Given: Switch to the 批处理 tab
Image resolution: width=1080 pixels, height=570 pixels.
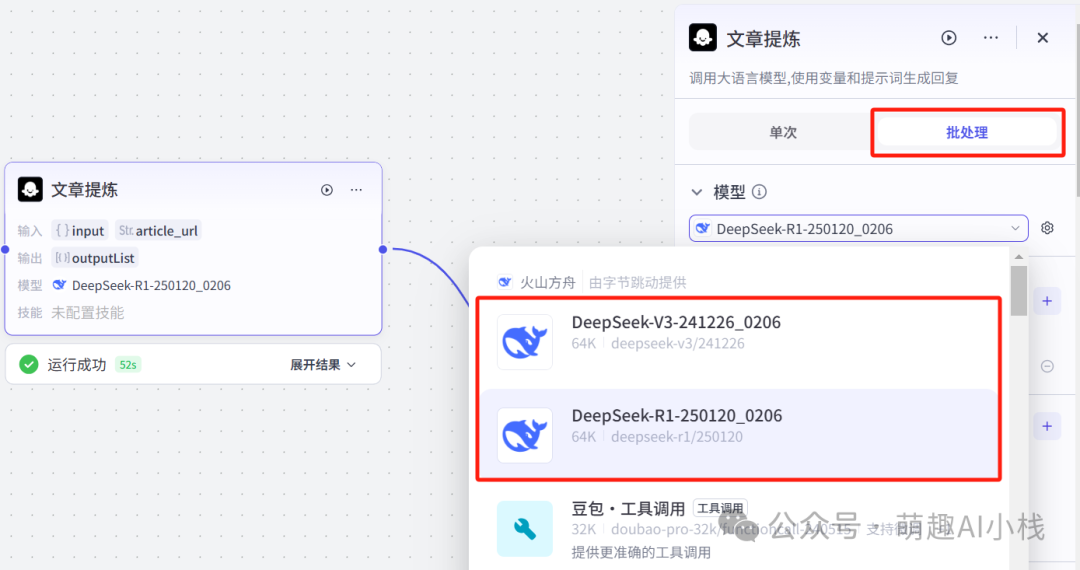Looking at the screenshot, I should coord(967,132).
